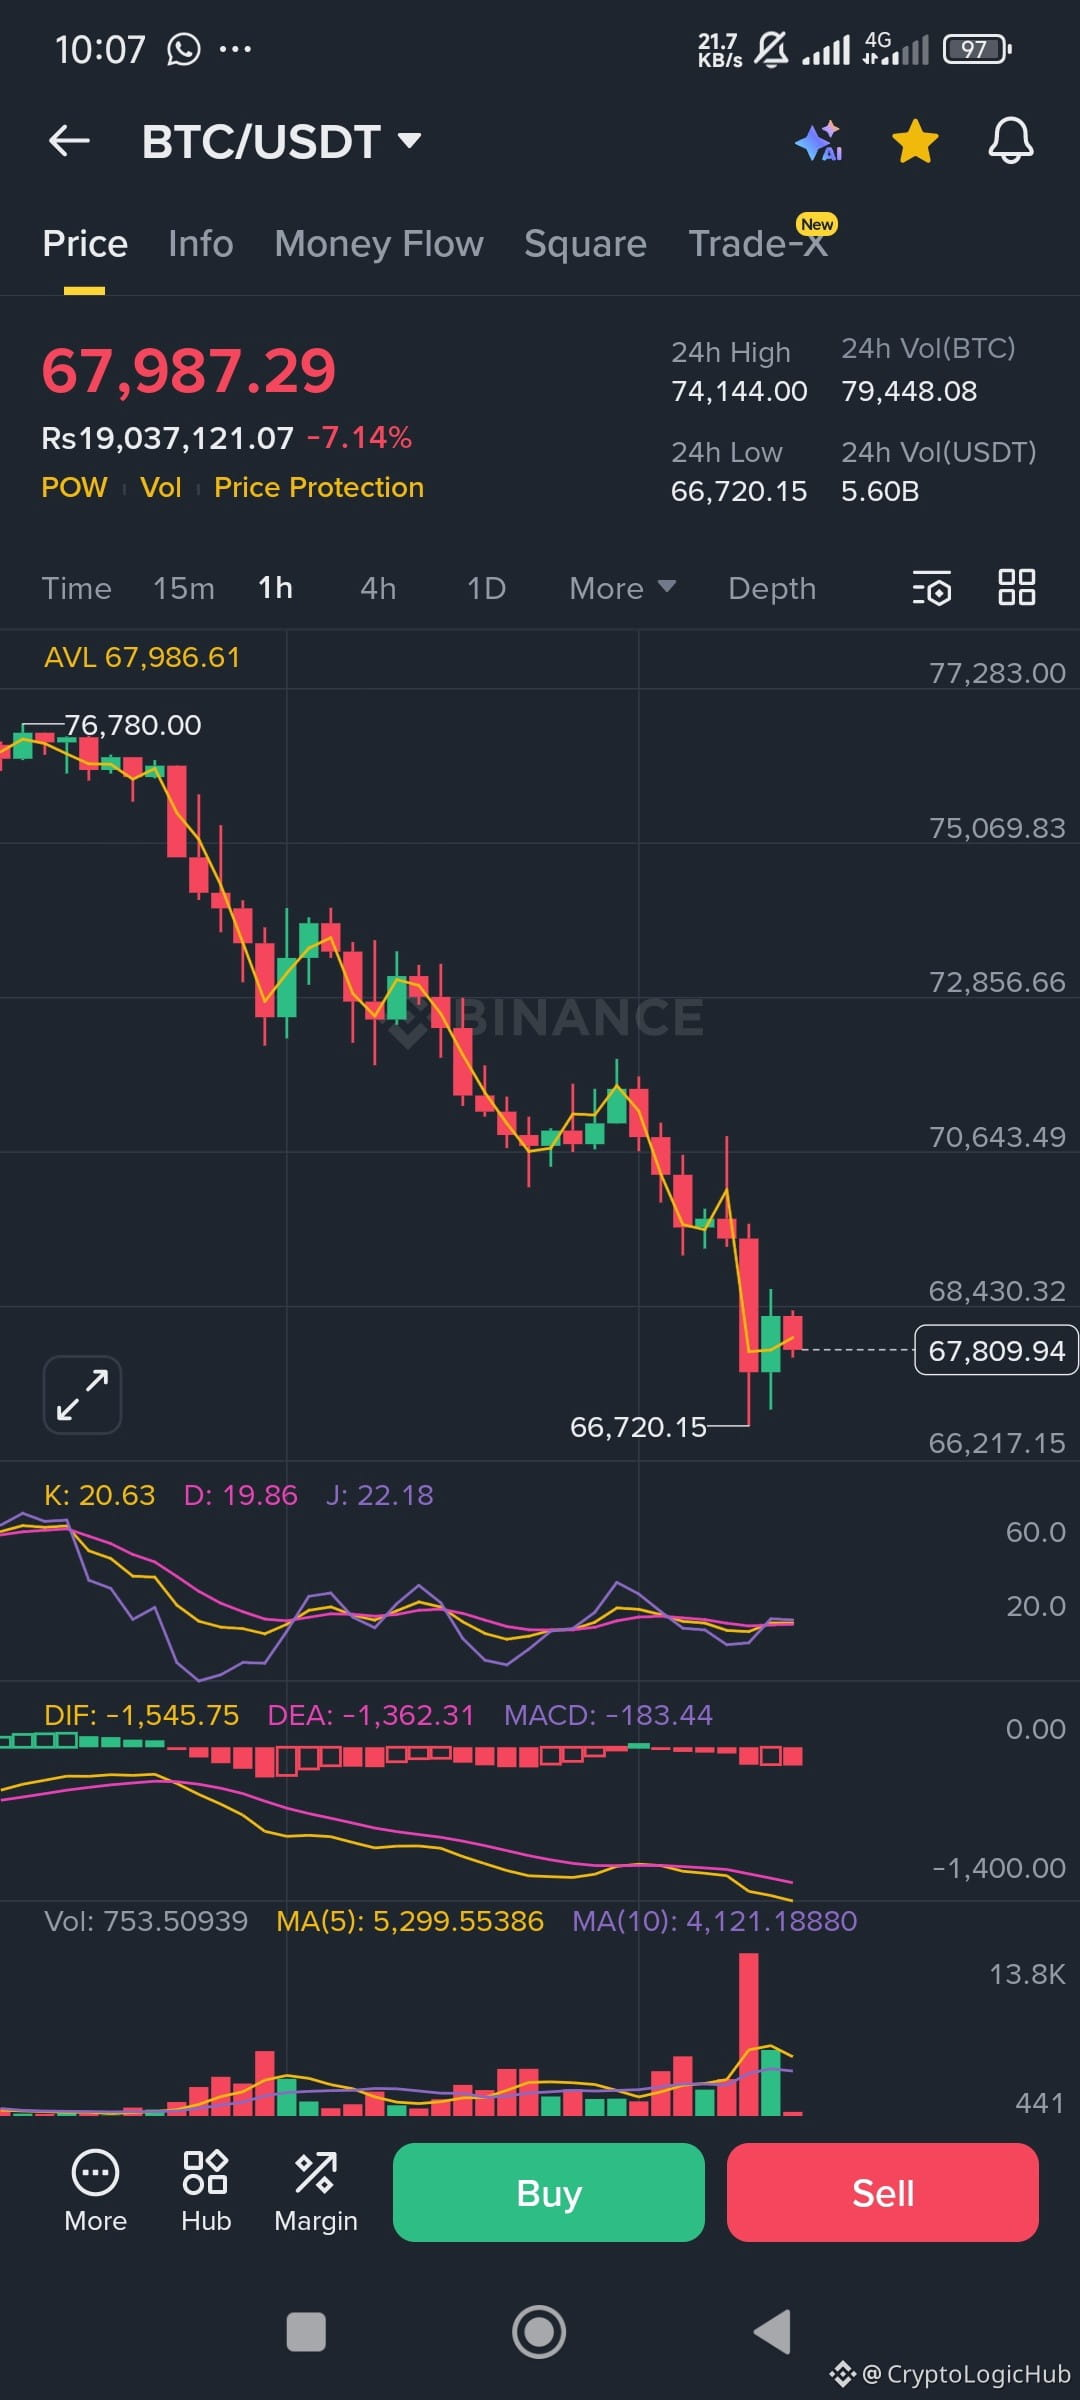
Task: Switch to the Info tab
Action: click(x=200, y=244)
